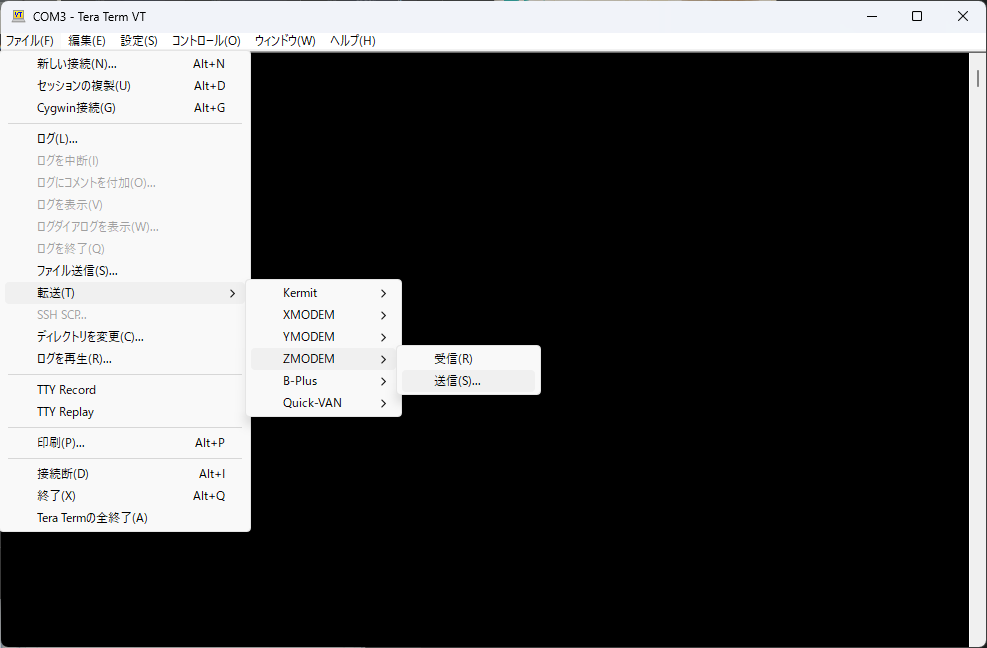Choose セッションの複製(U) entry
987x648 pixels.
[x=125, y=86]
